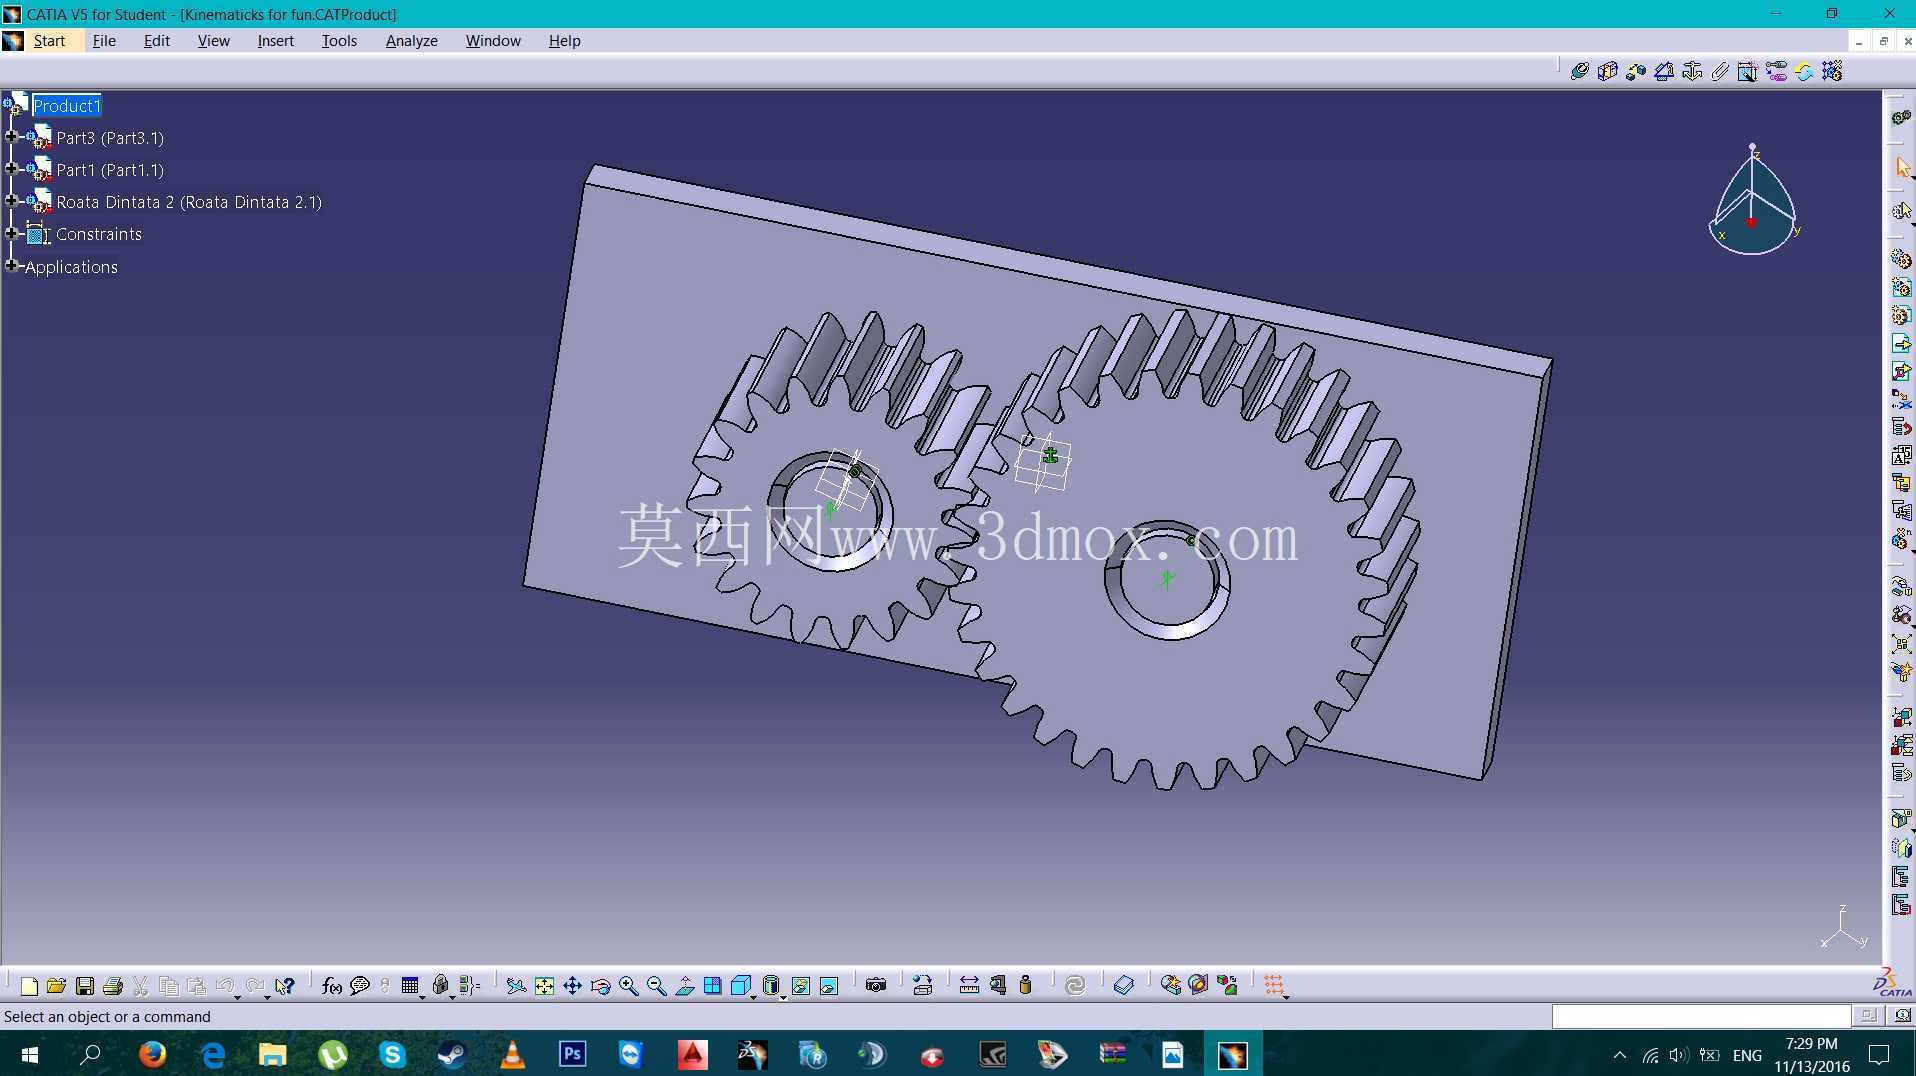Image resolution: width=1916 pixels, height=1076 pixels.
Task: Click the Update All icon in bottom toolbar
Action: pyautogui.click(x=1075, y=986)
